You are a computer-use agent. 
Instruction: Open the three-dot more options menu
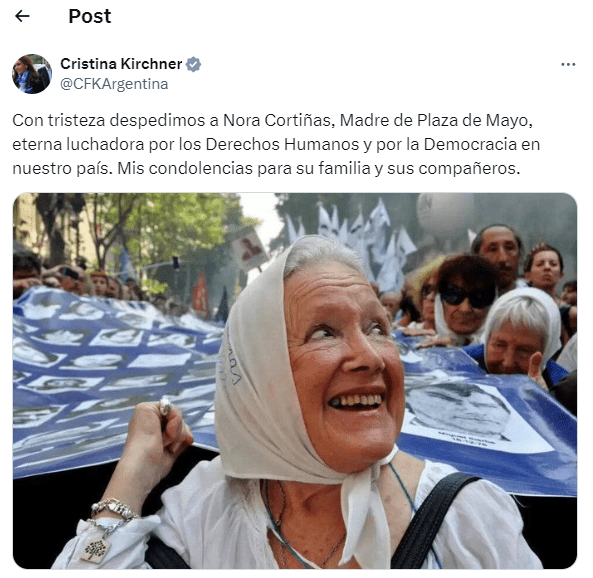point(568,65)
